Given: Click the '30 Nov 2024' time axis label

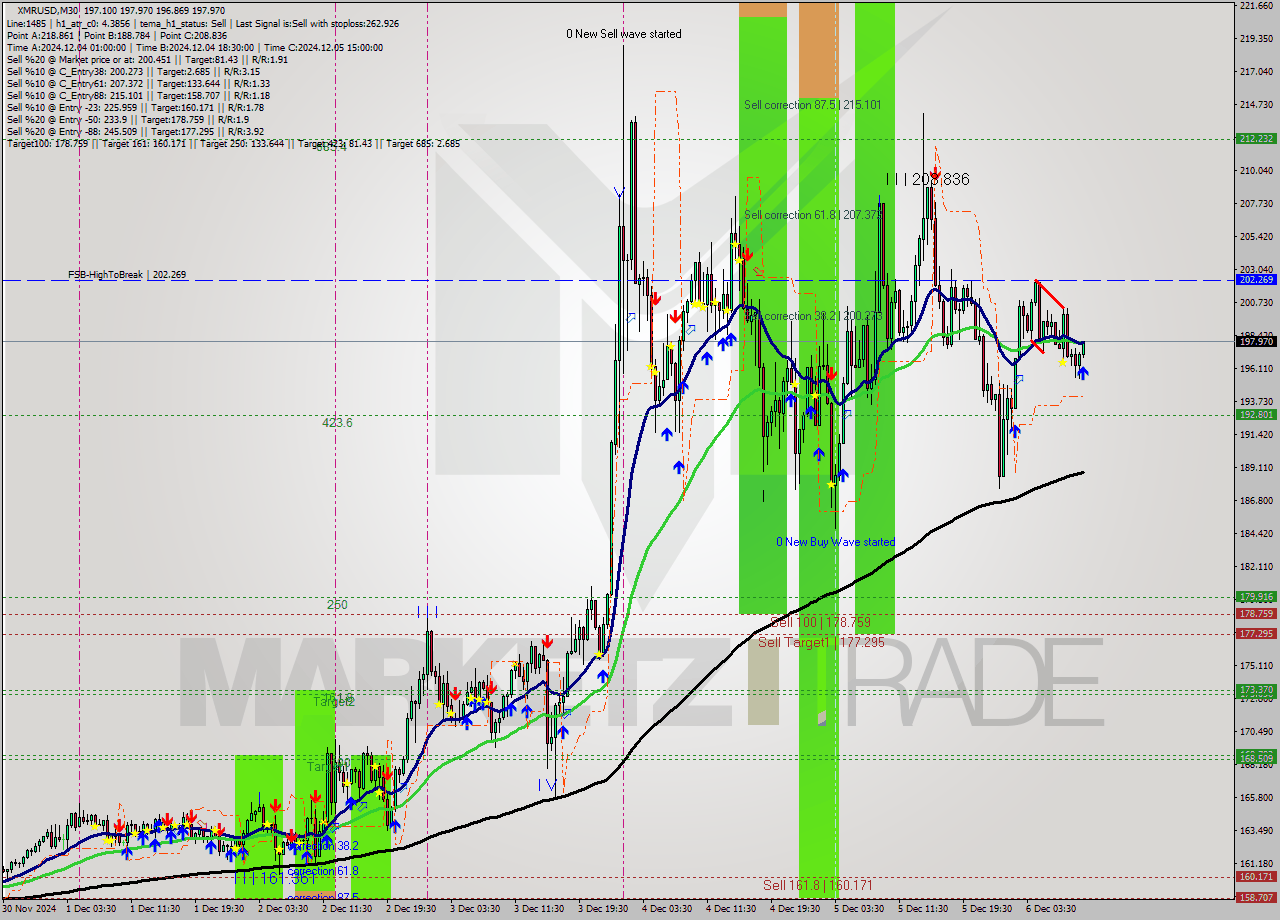Looking at the screenshot, I should point(30,909).
